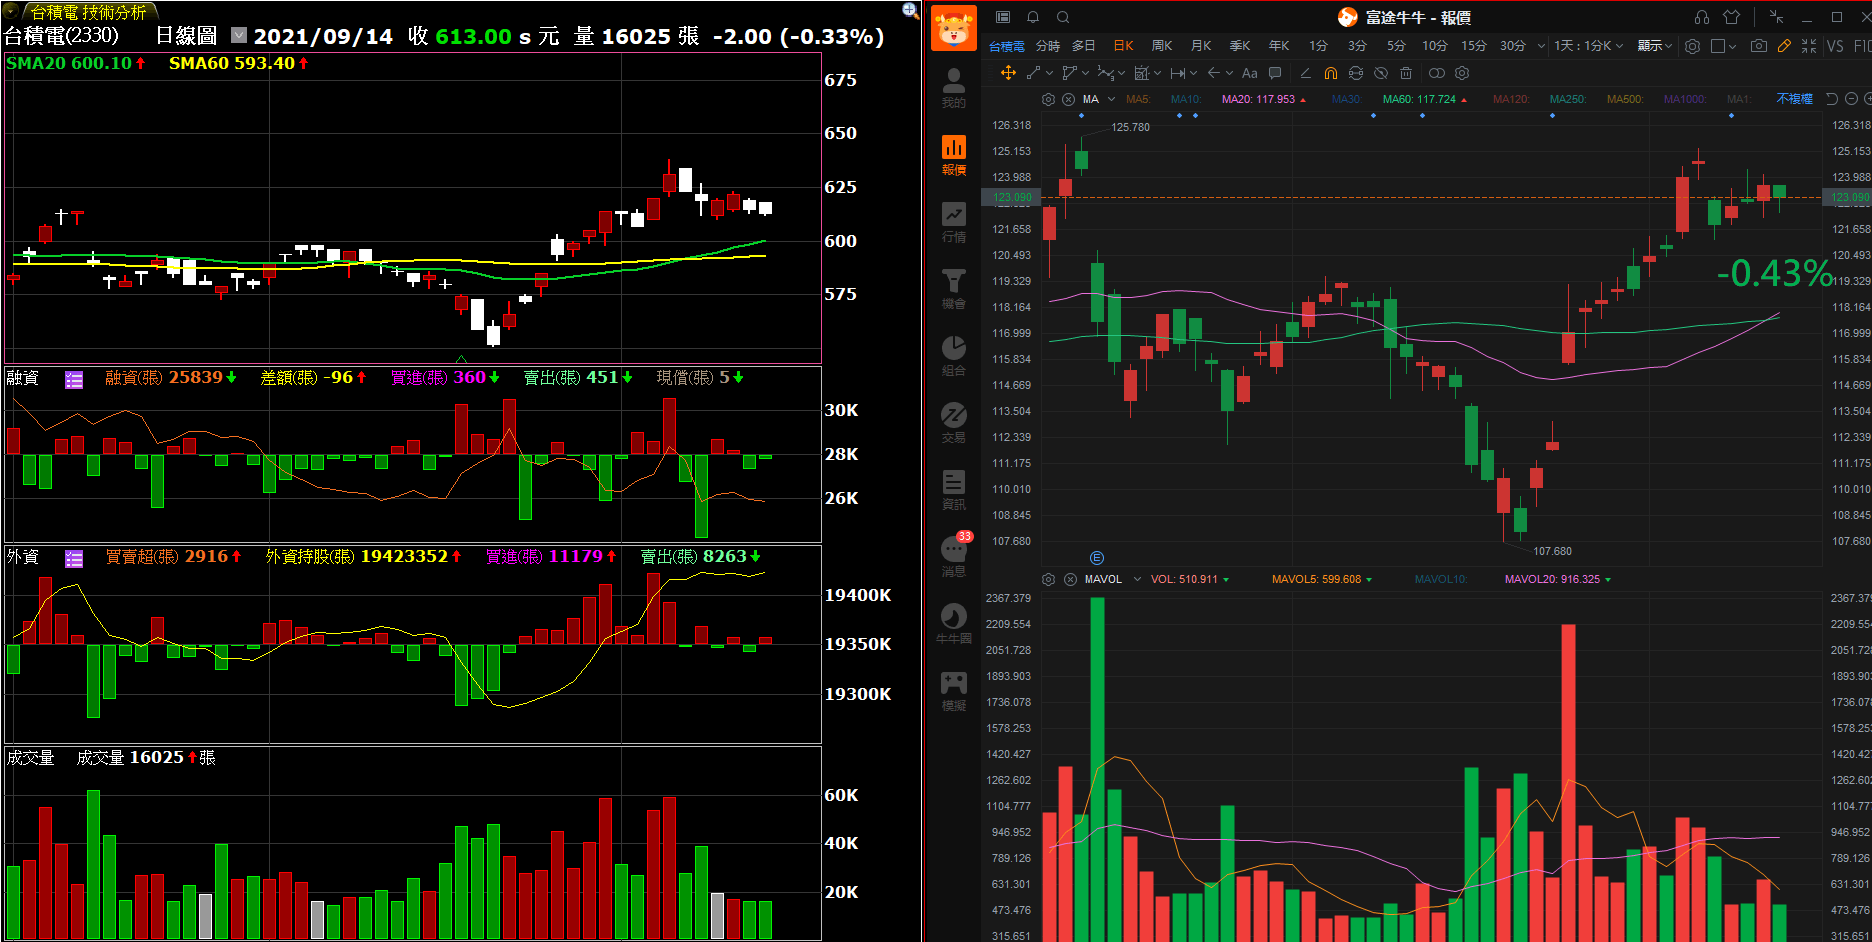Toggle the MA120 line visibility
1872x942 pixels.
[x=1510, y=99]
